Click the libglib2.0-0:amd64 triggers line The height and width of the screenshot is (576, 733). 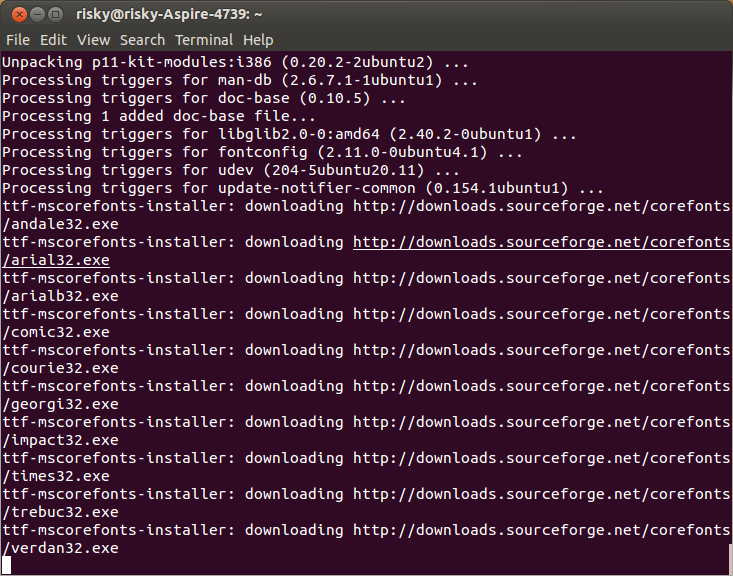coord(289,134)
